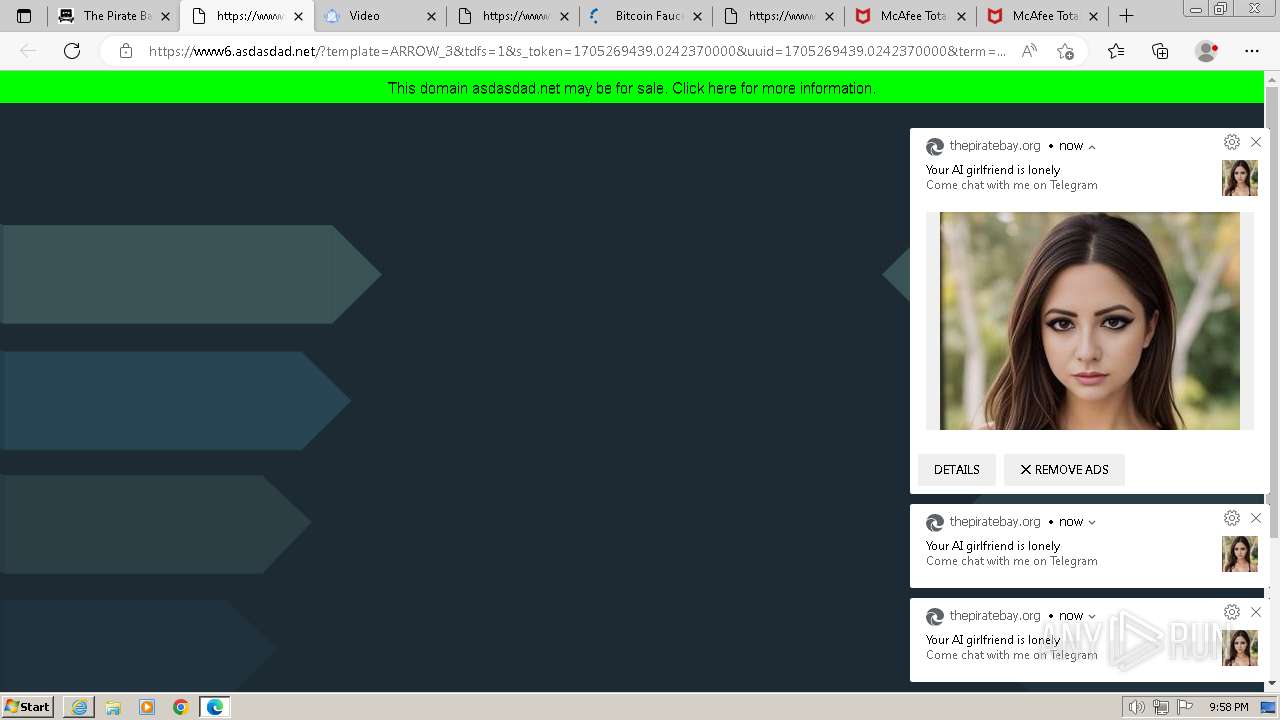The width and height of the screenshot is (1280, 720).
Task: Open settings gear on expanded notification
Action: pos(1232,142)
